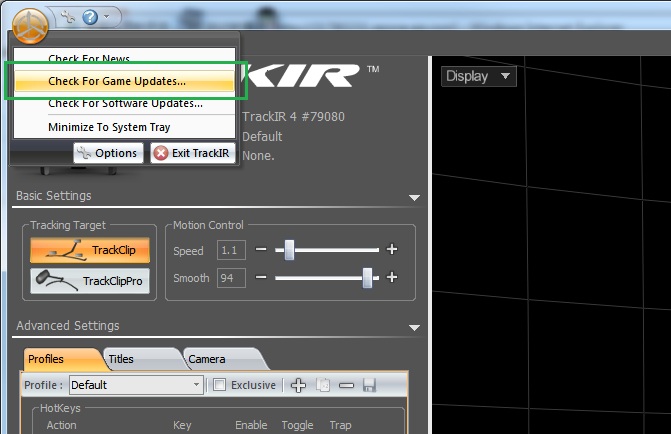Save profile with the floppy disk icon
Viewport: 671px width, 434px height.
tap(369, 385)
